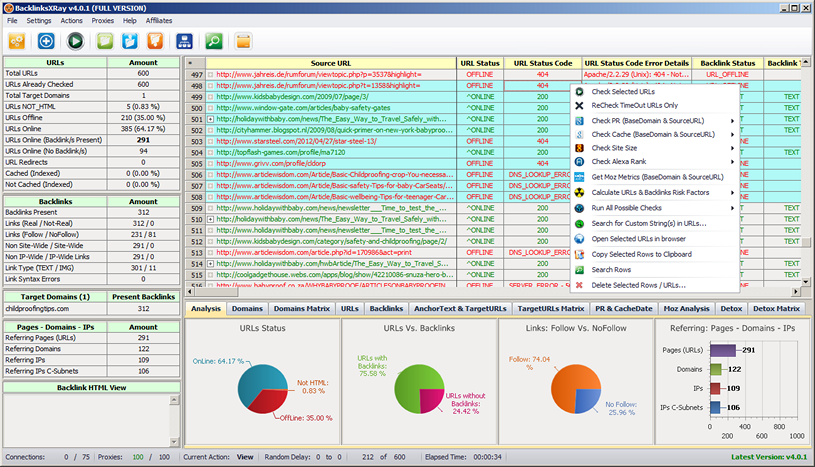This screenshot has height=467, width=815.
Task: Tick checkbox for row 503 starsteel.com URL
Action: (211, 141)
